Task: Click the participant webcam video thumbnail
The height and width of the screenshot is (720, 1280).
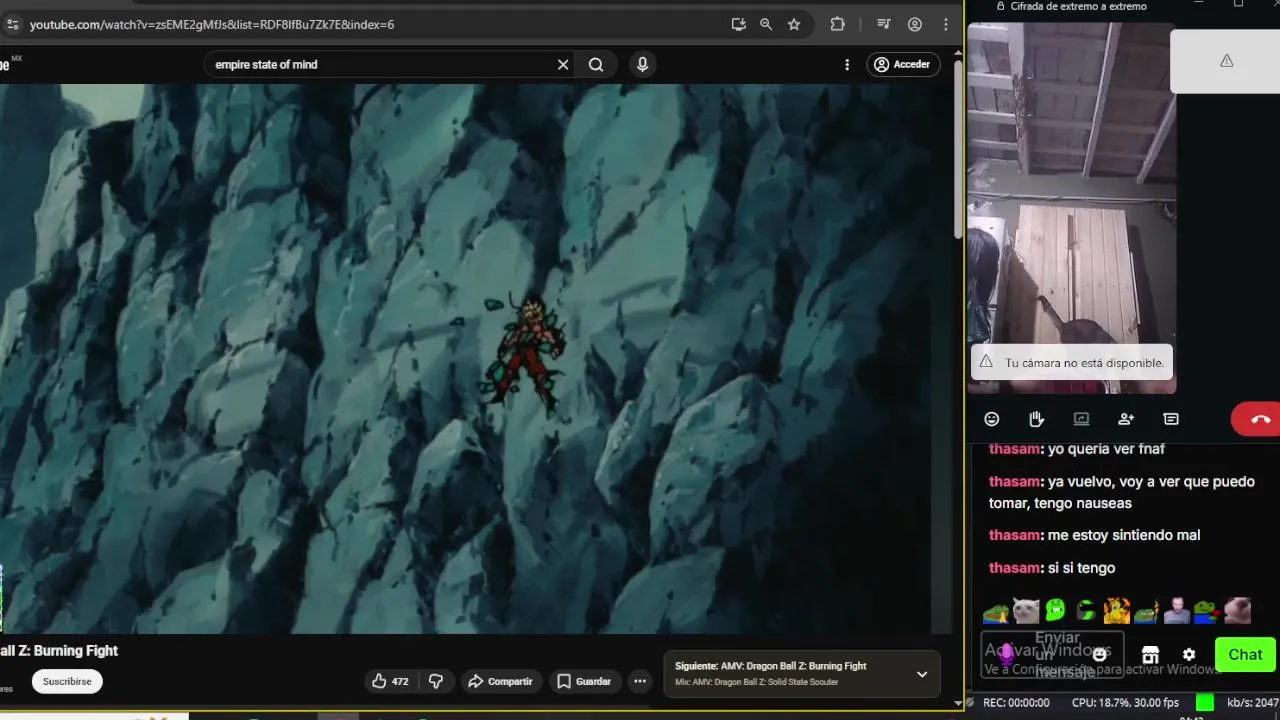Action: (x=1072, y=208)
